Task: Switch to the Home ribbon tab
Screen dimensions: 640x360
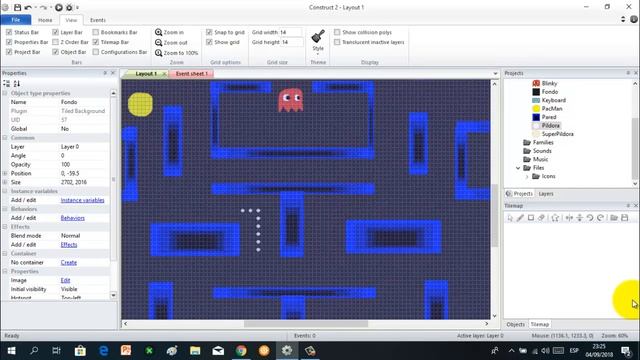Action: click(45, 20)
